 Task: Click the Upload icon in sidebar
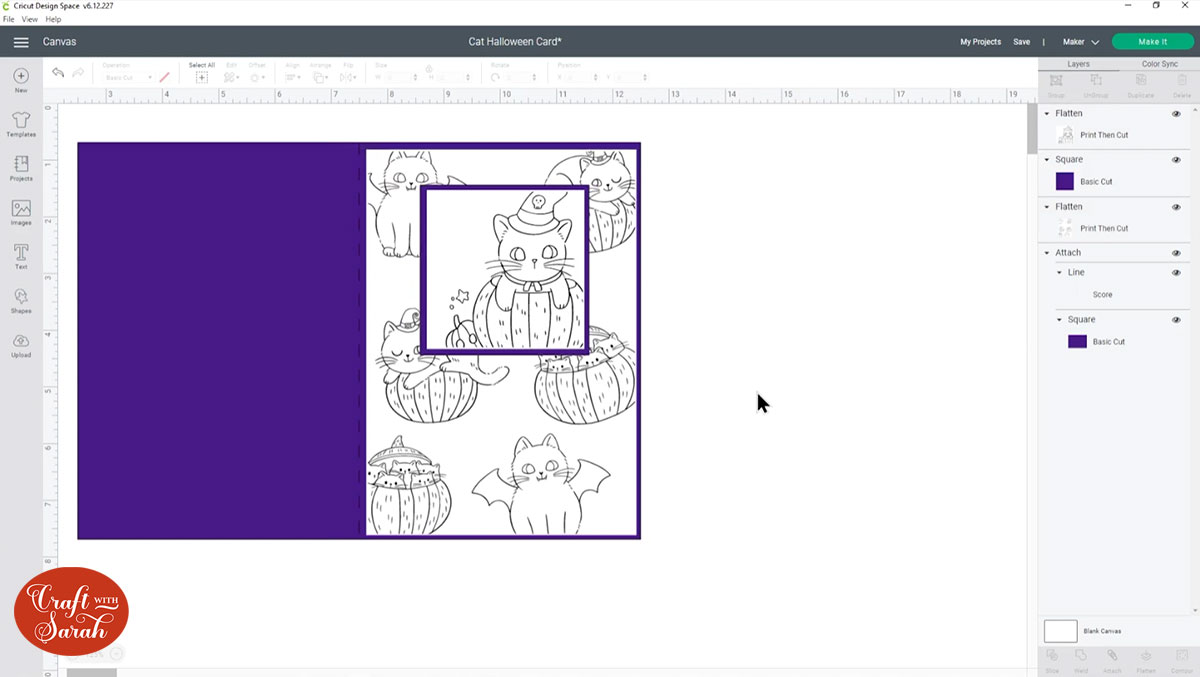point(21,344)
